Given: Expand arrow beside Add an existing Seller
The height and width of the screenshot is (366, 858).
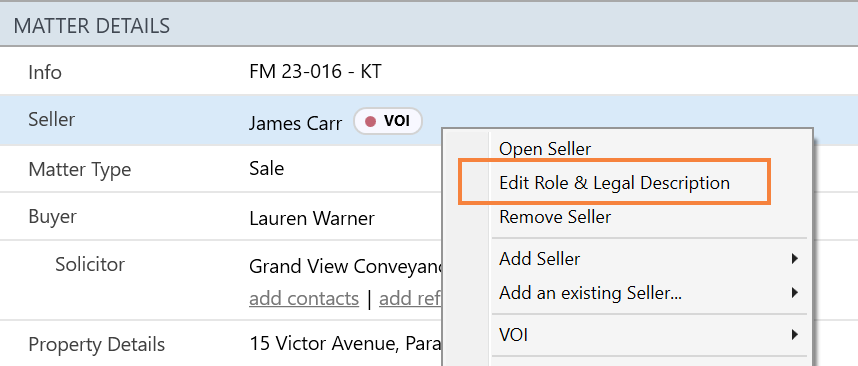Looking at the screenshot, I should pyautogui.click(x=795, y=293).
